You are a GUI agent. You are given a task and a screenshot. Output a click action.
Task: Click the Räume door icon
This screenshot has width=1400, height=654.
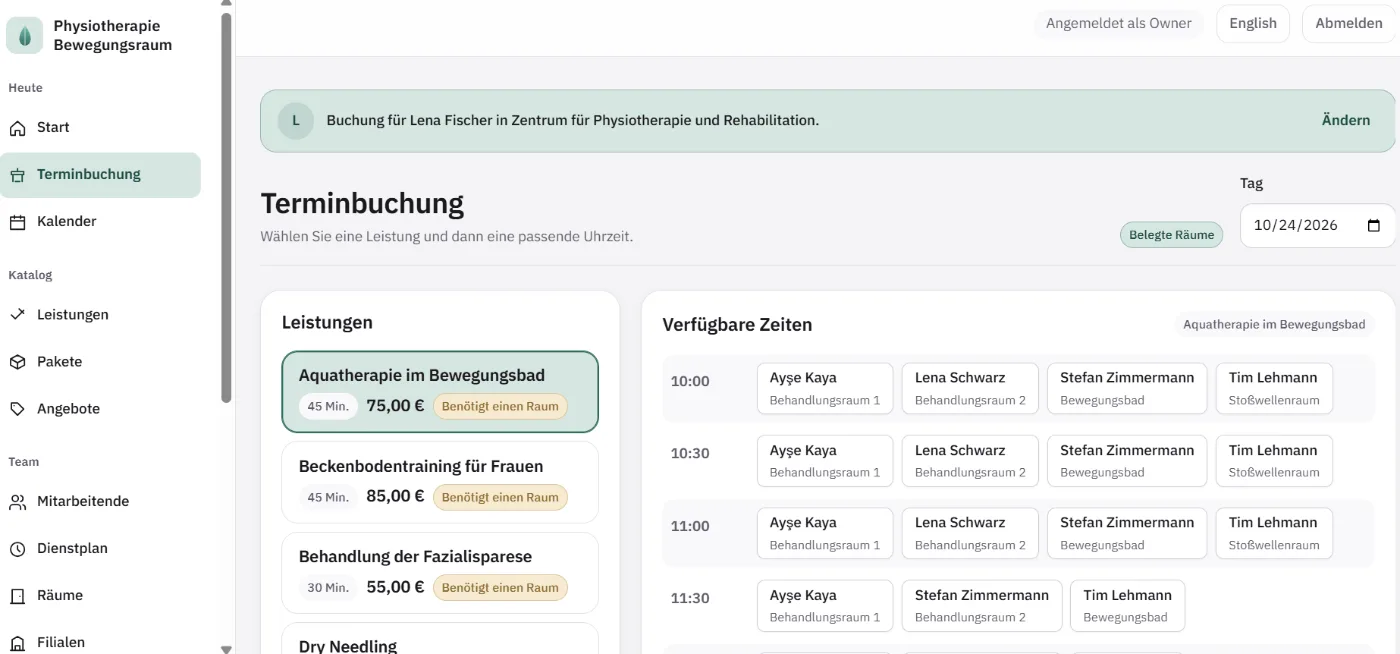17,596
